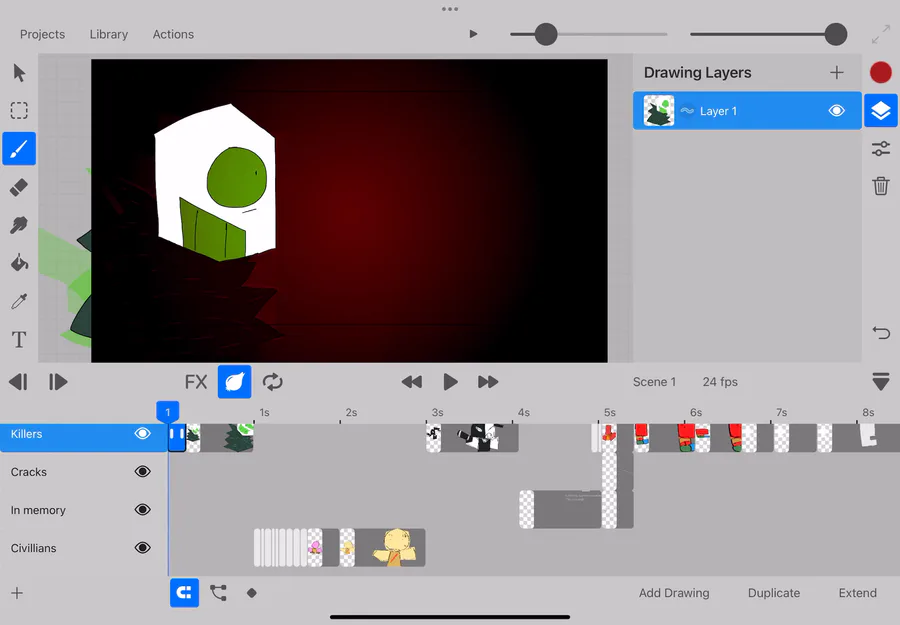
Task: Open the Actions menu
Action: tap(173, 34)
